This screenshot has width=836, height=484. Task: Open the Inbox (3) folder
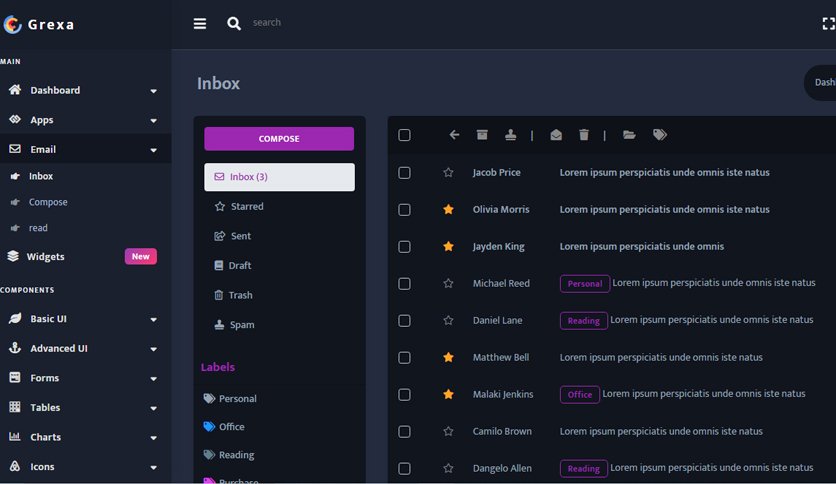279,177
